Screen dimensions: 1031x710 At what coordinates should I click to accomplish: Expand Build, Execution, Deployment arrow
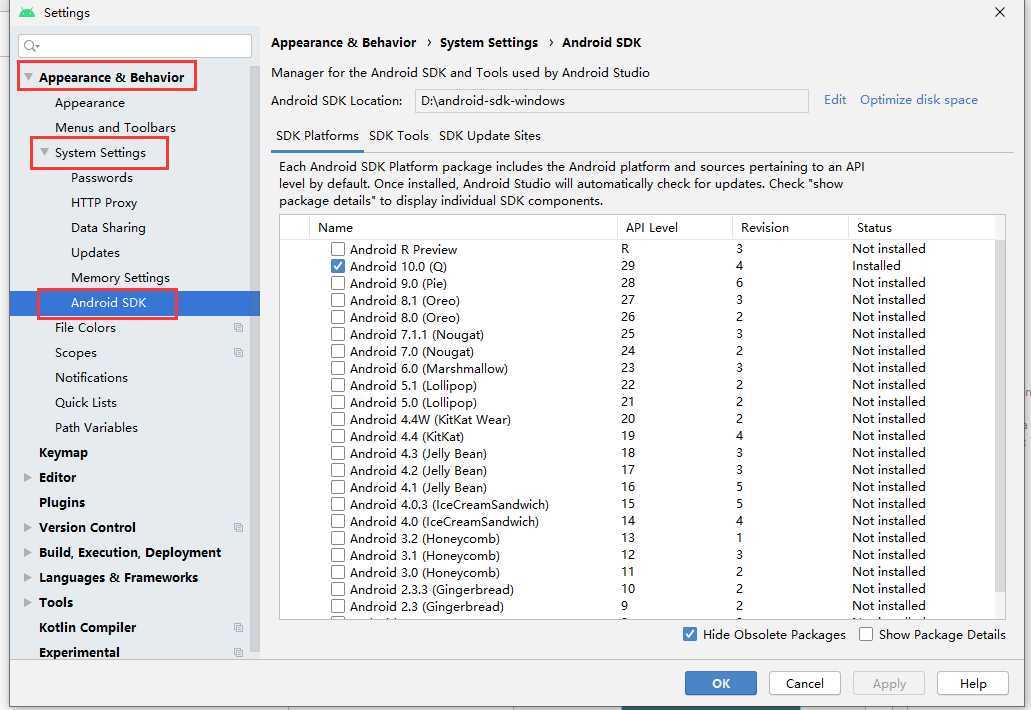(28, 552)
